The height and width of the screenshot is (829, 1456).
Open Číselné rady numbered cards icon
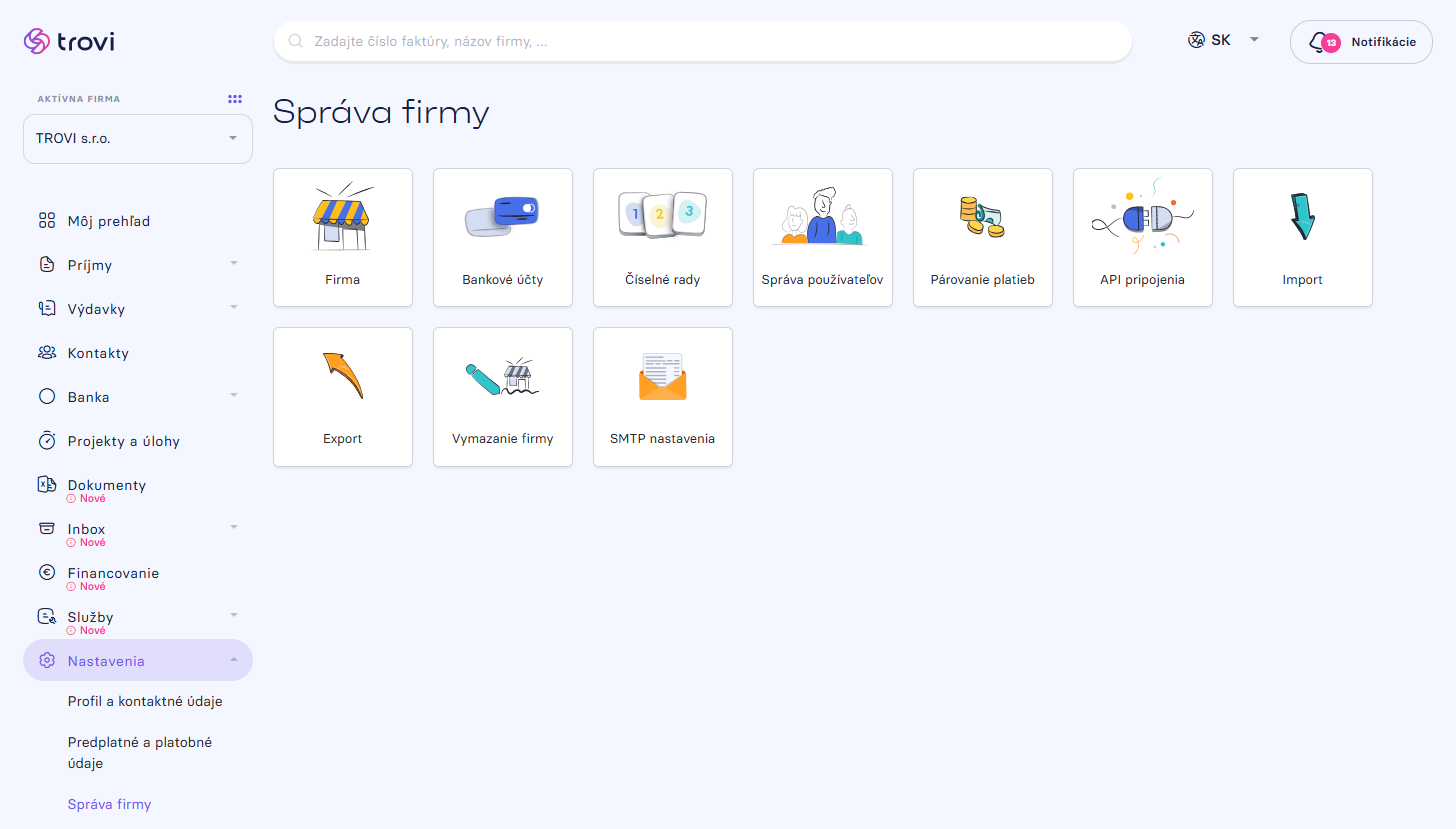[663, 214]
